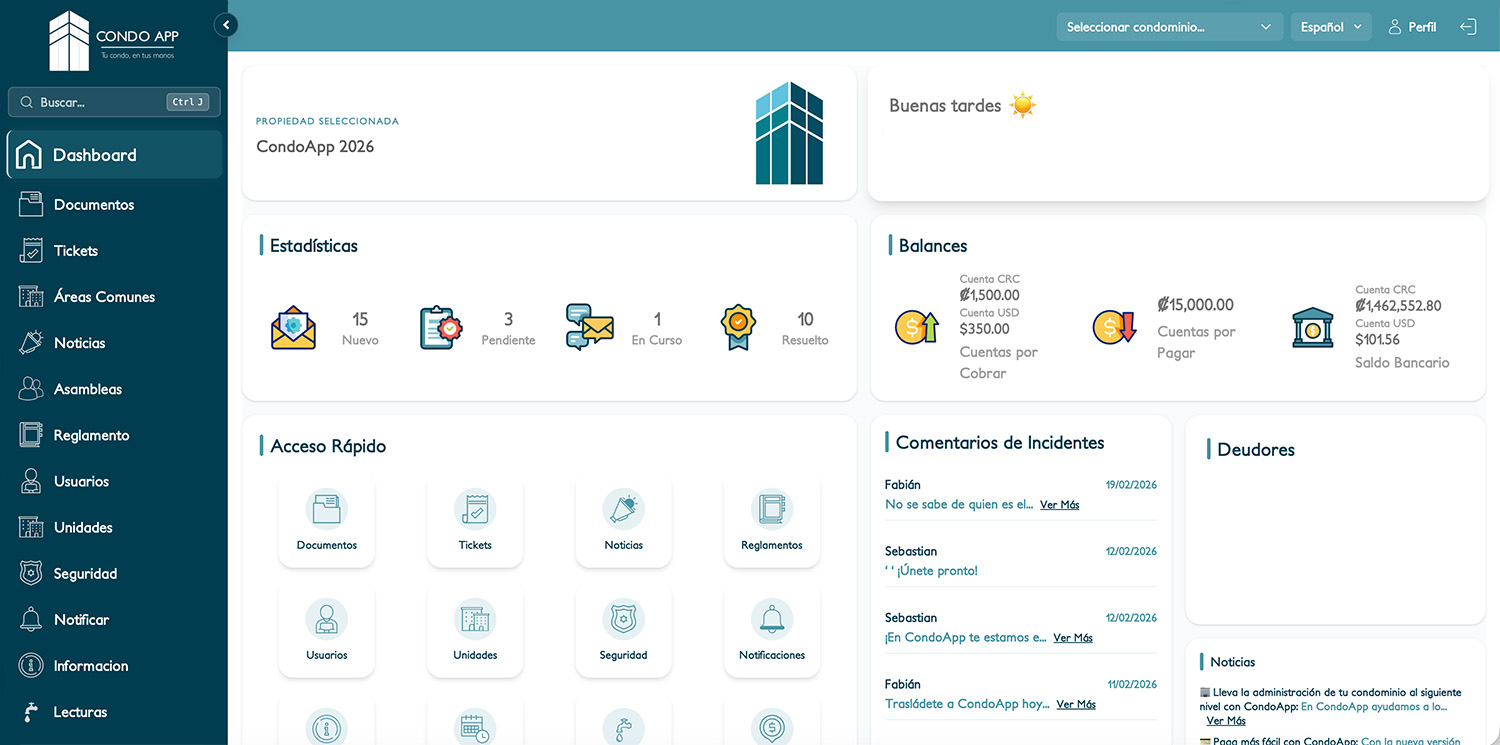This screenshot has width=1500, height=745.
Task: Open Tickets quick access tile
Action: click(x=475, y=521)
